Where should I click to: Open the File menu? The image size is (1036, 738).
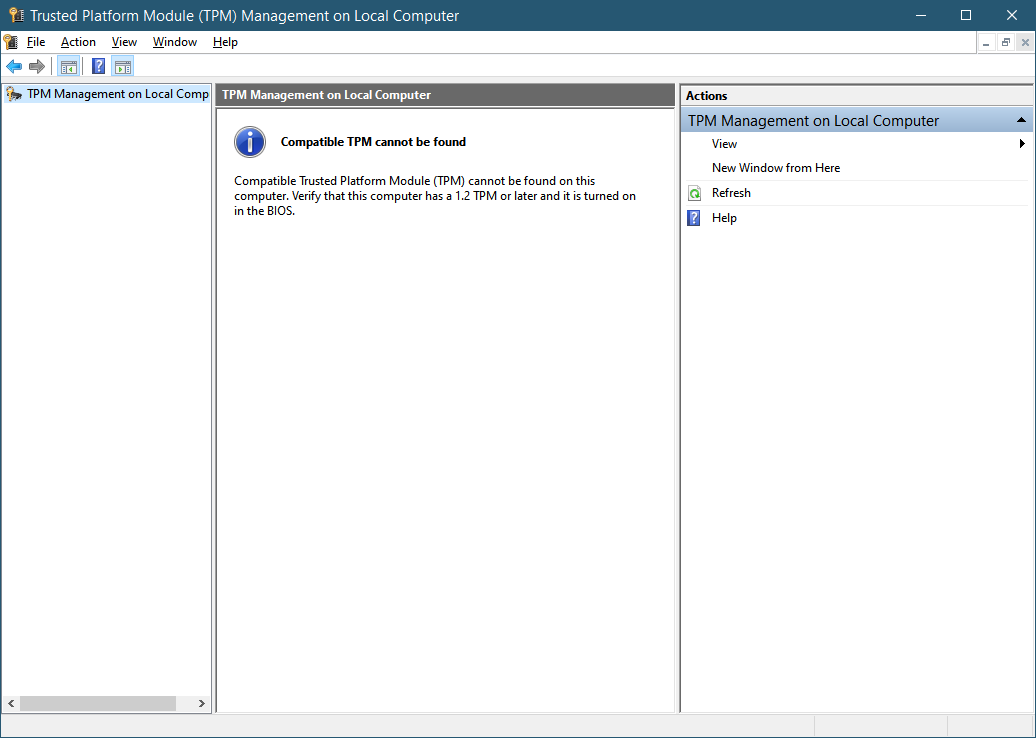click(36, 42)
